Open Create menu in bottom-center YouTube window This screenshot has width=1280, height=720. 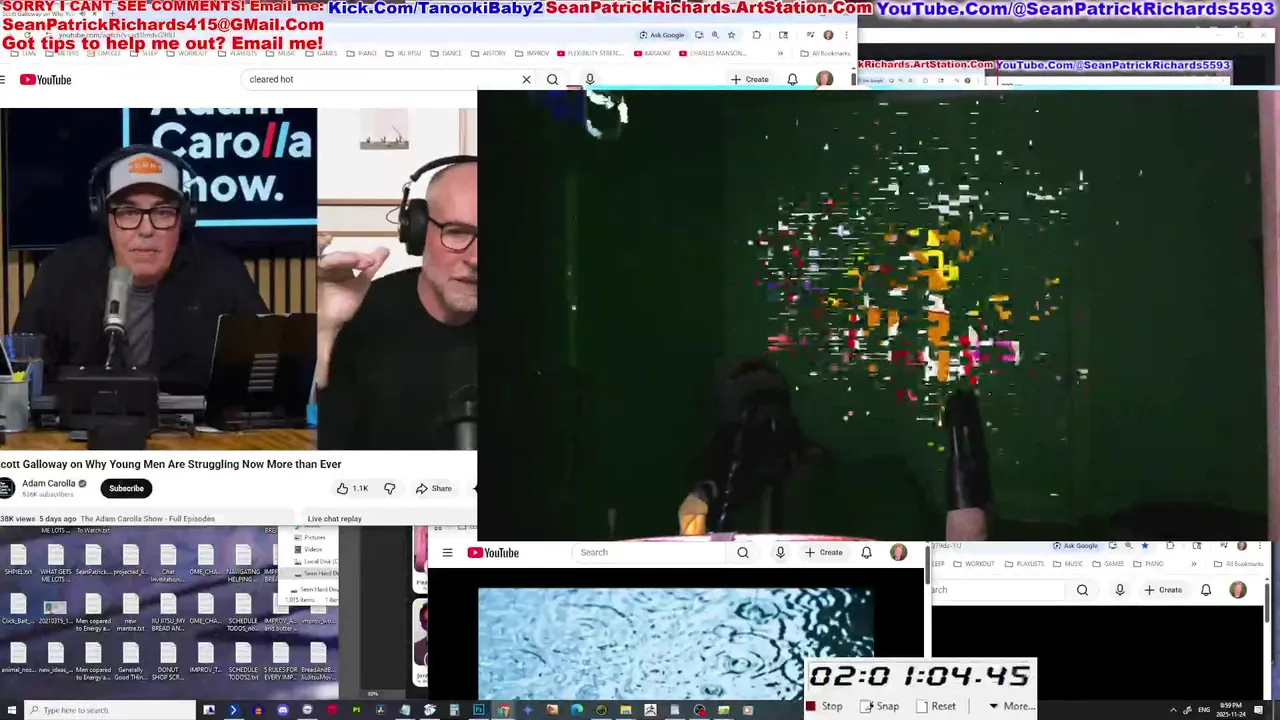[x=825, y=552]
